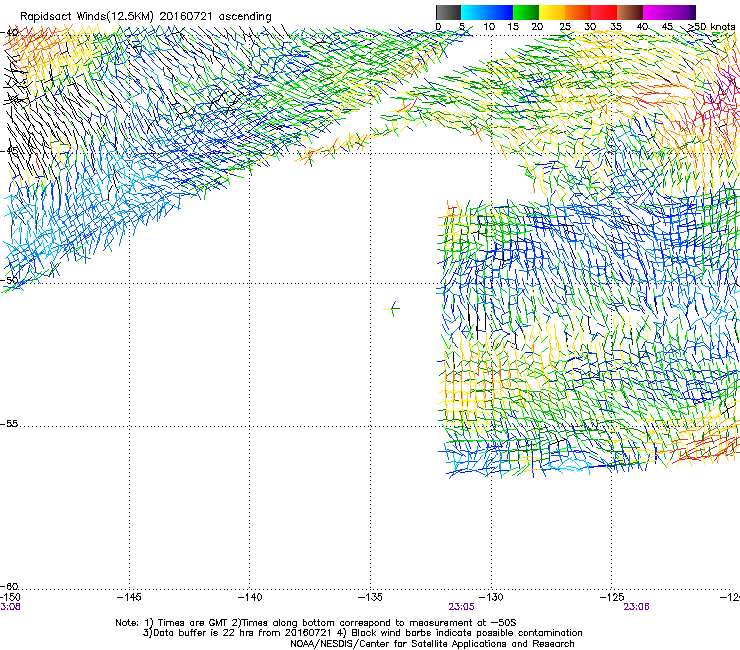Click the purple 3:08 time stamp

click(x=10, y=607)
